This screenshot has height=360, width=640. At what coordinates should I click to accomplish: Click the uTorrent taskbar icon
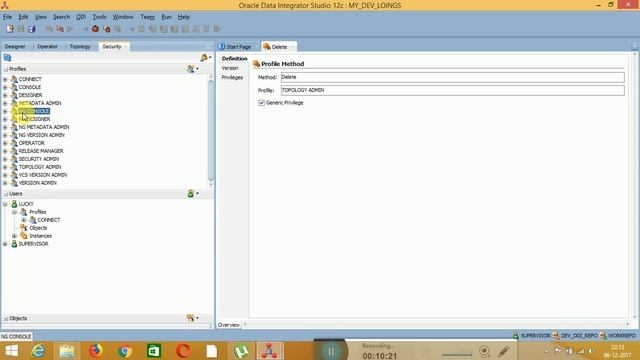point(241,351)
